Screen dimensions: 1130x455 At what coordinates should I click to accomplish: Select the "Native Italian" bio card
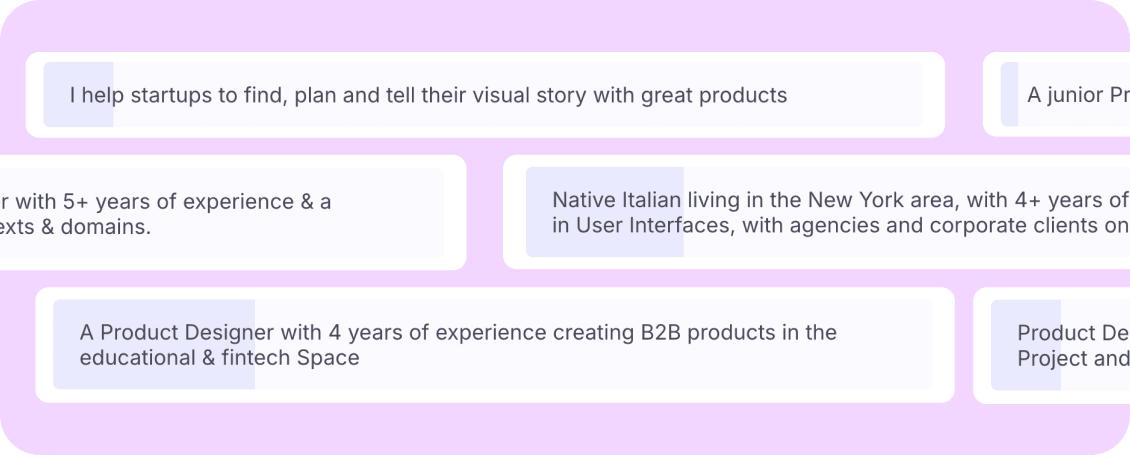tap(817, 212)
